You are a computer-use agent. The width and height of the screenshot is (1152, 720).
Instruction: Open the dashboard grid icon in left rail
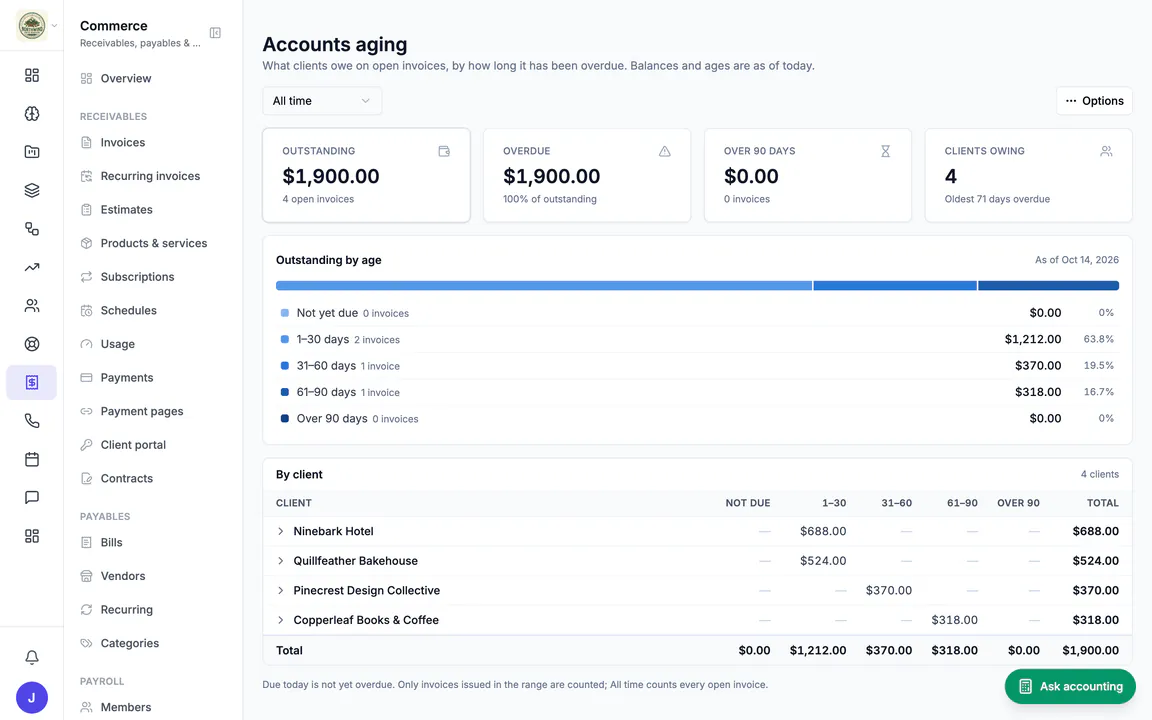click(x=32, y=76)
